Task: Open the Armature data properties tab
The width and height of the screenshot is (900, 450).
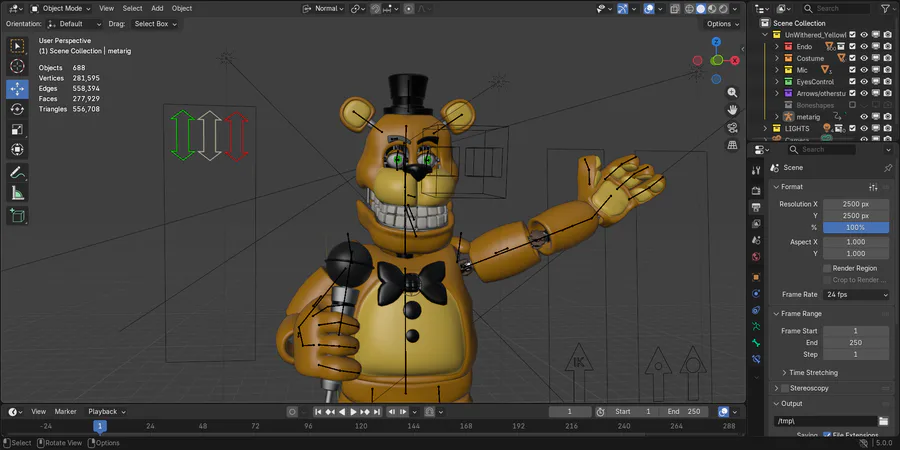Action: [757, 327]
